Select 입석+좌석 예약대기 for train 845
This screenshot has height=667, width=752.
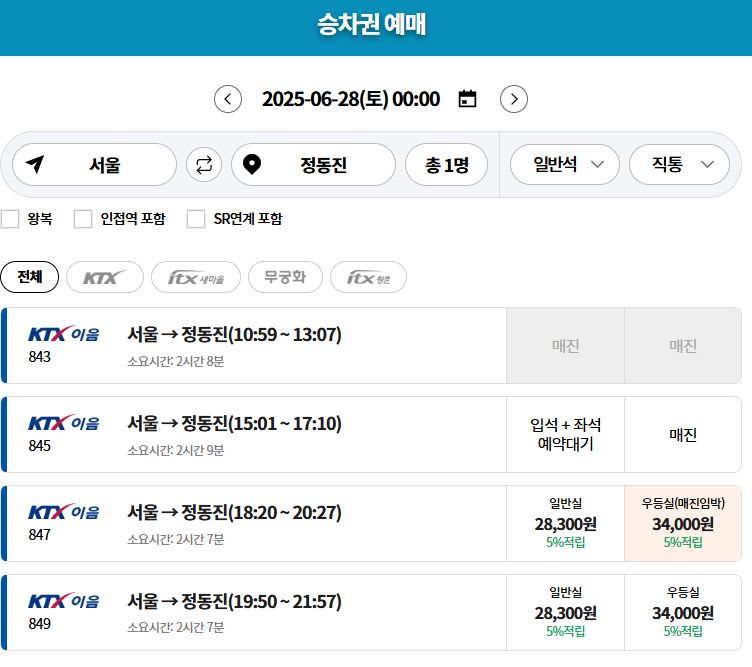565,434
